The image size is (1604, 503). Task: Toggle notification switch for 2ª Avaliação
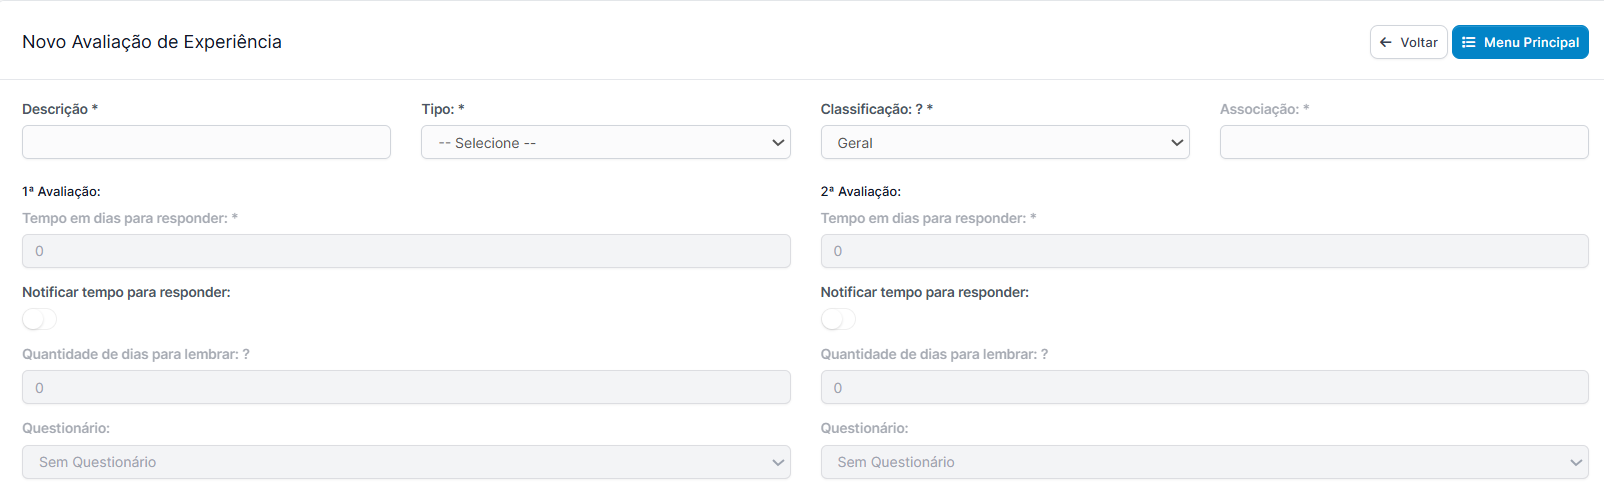[838, 319]
